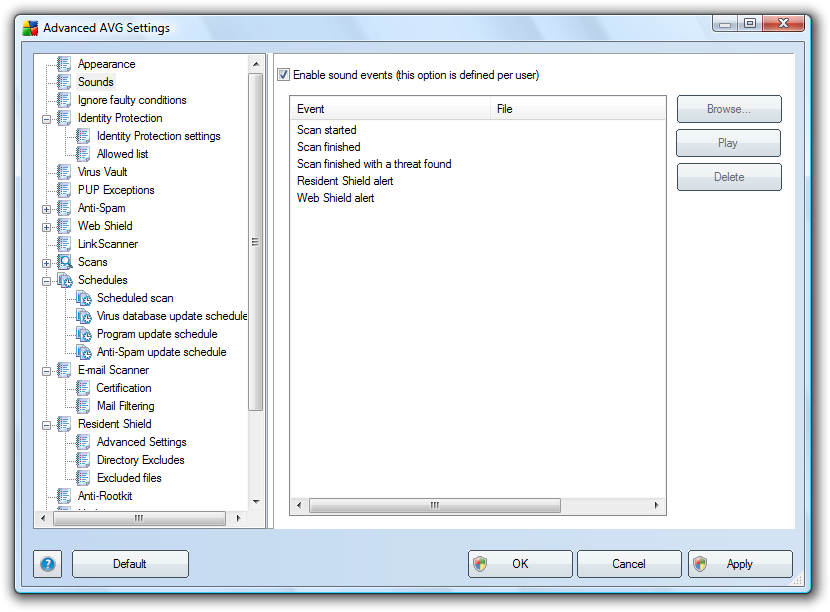Expand the Anti-Spam branch

47,209
